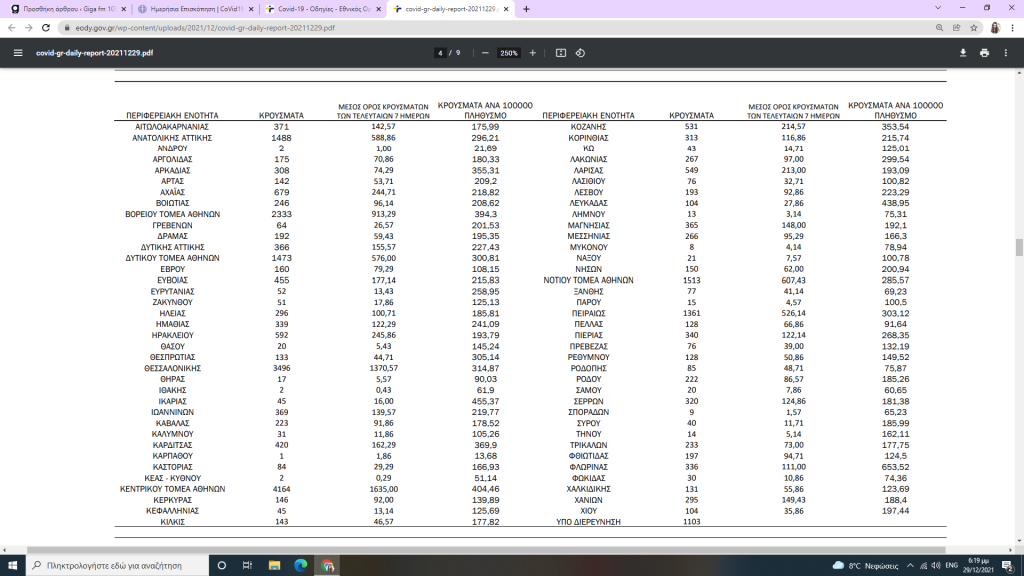Switch to the Giga fm tab
Screen dimensions: 1024x576
tap(68, 9)
